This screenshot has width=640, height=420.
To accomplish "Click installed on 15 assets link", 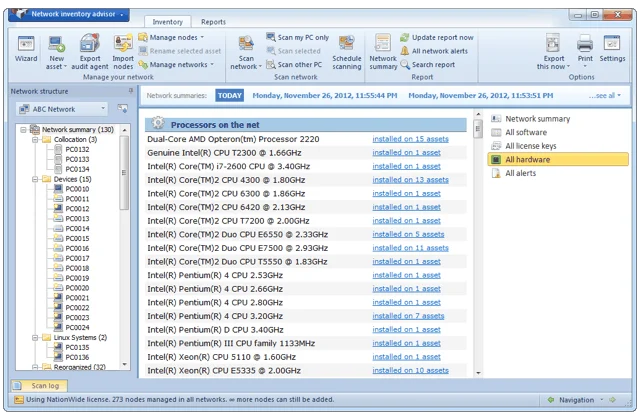I will (410, 139).
